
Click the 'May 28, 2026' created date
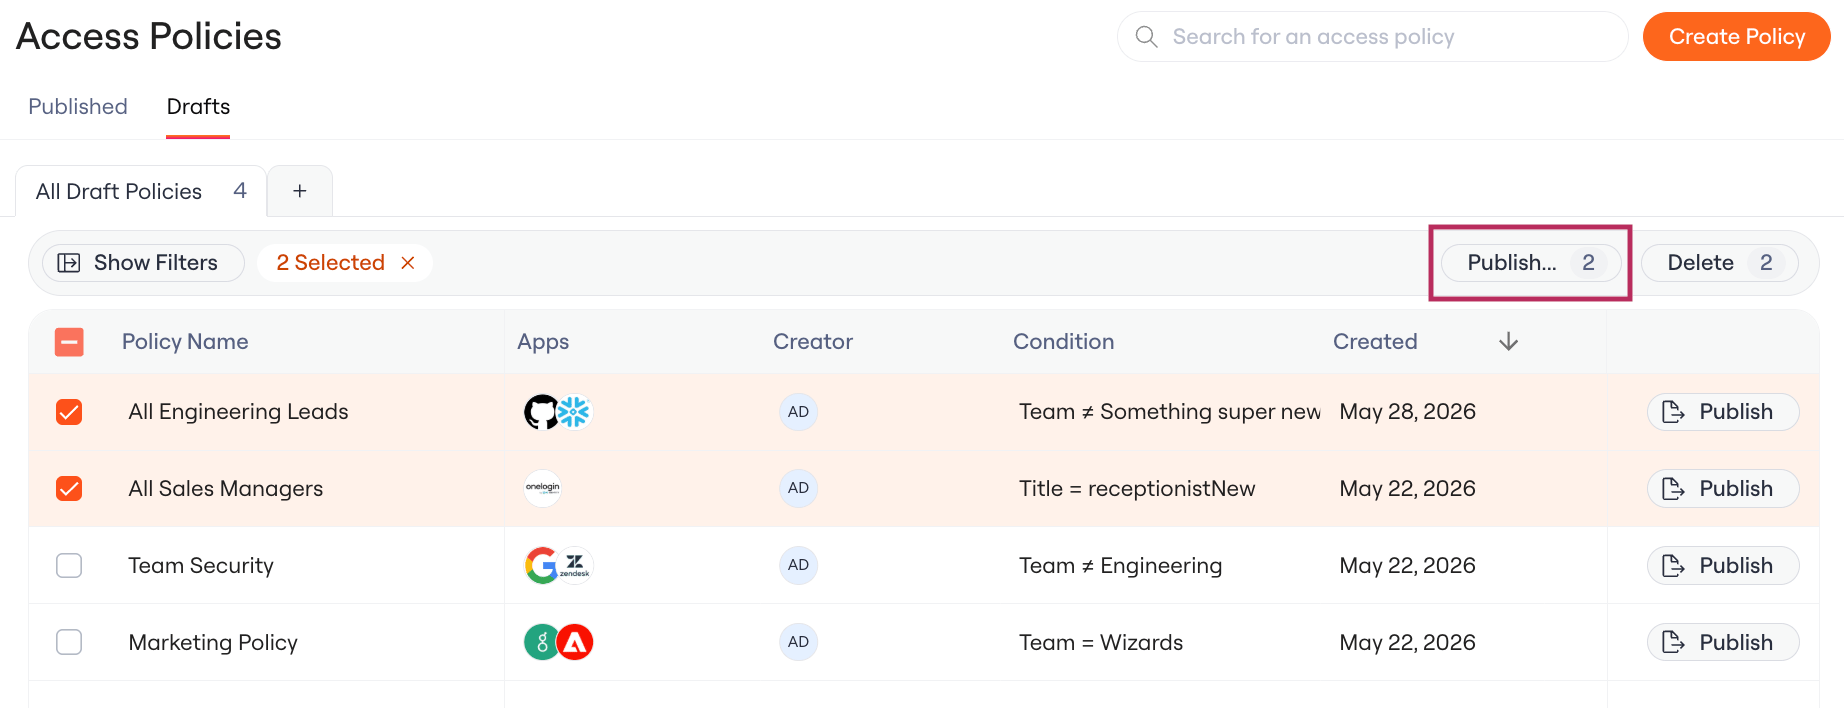[x=1408, y=412]
